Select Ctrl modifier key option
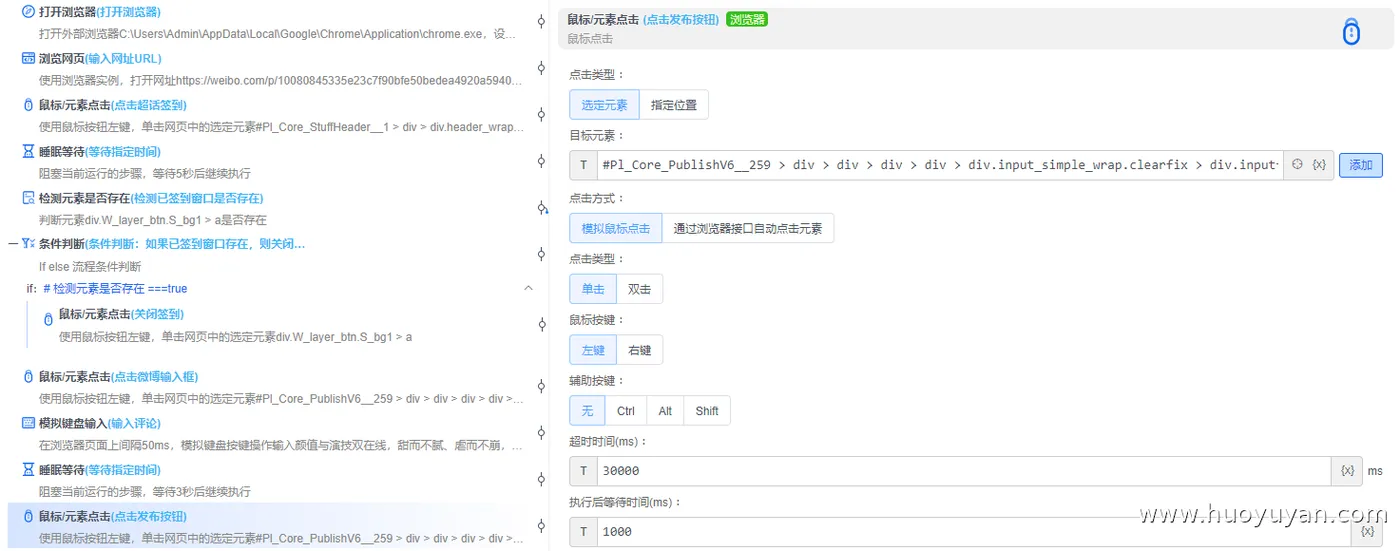1400x551 pixels. coord(626,411)
